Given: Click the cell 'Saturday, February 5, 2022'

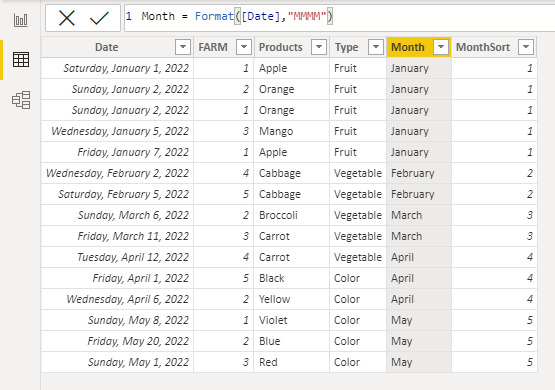Looking at the screenshot, I should pos(118,194).
